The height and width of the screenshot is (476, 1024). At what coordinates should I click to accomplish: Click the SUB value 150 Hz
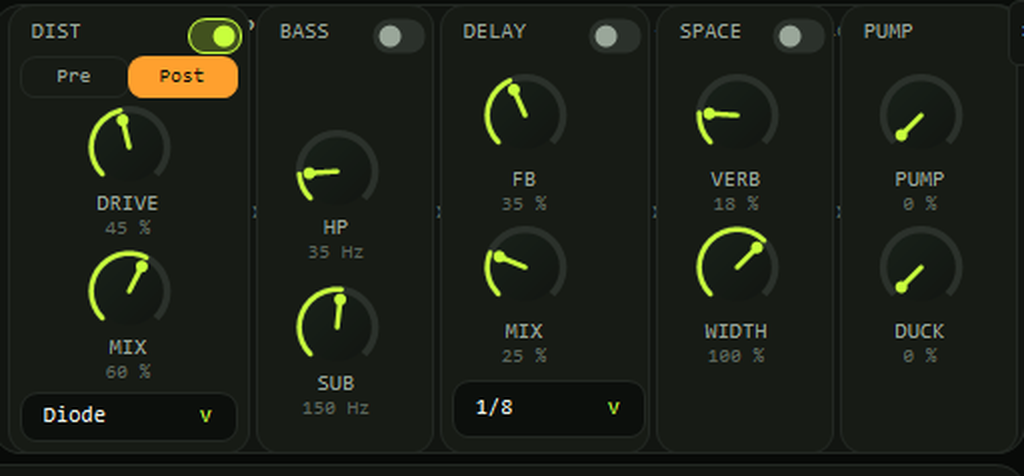tap(336, 409)
